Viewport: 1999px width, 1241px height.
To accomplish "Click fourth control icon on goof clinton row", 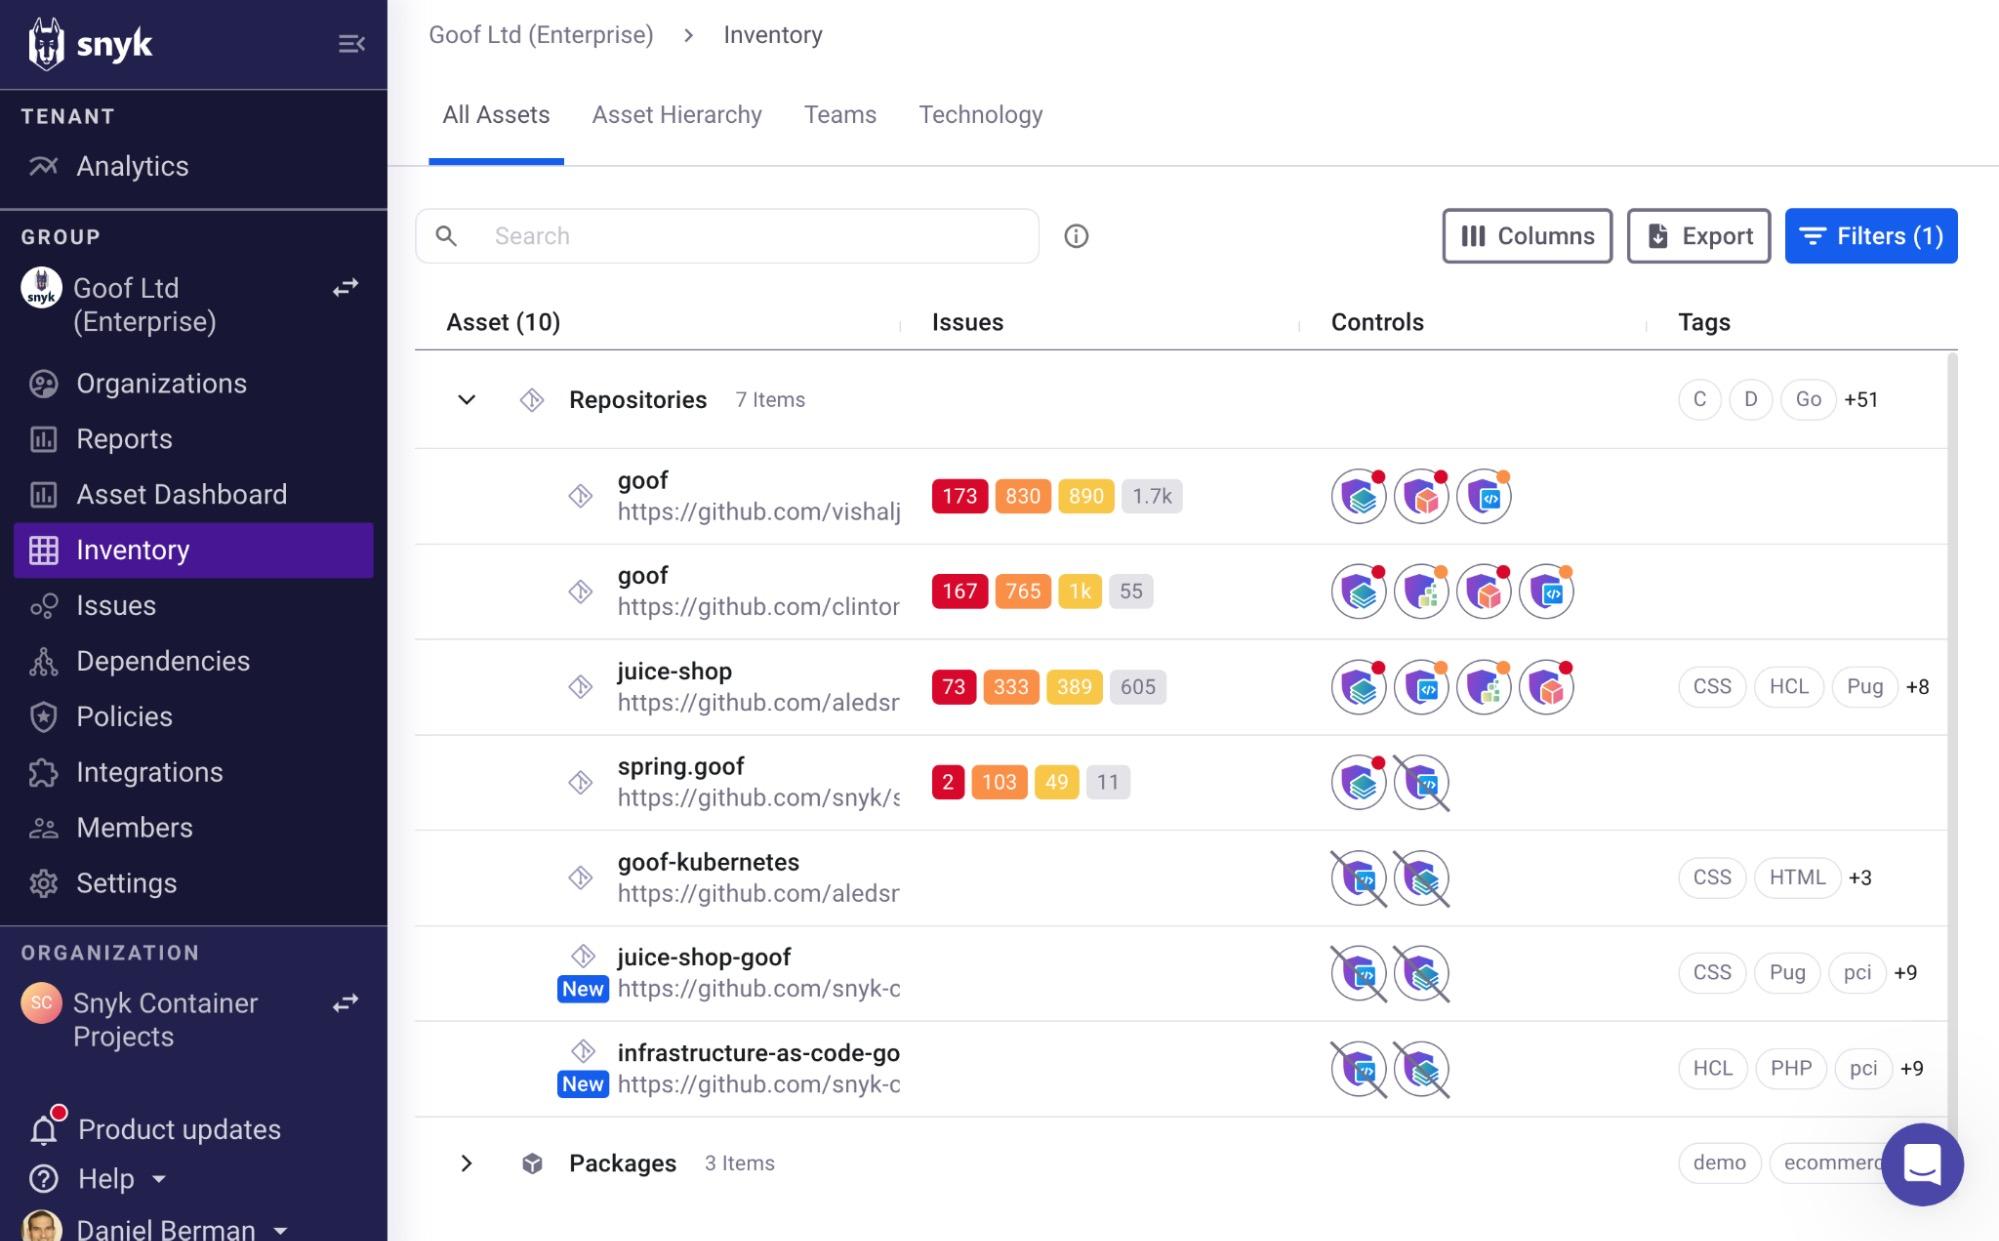I will (1546, 591).
